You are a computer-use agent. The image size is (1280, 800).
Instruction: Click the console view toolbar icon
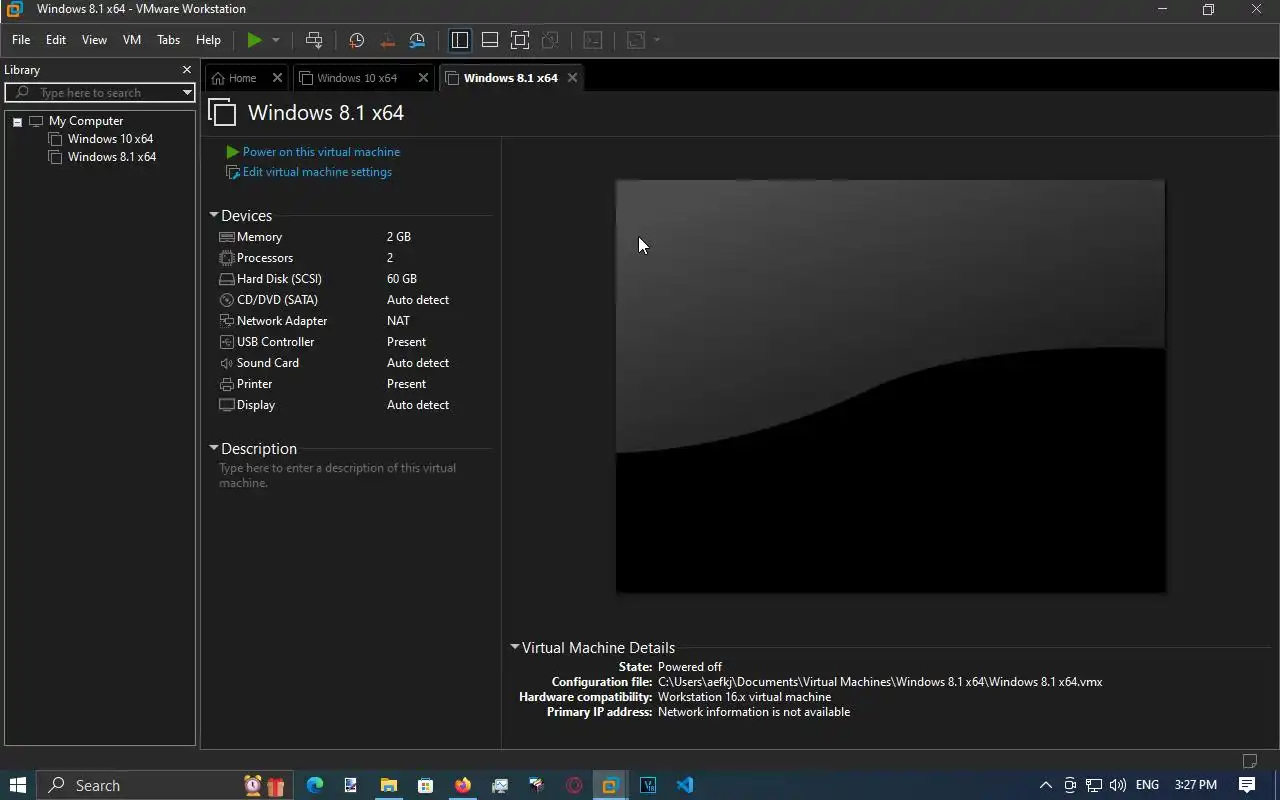click(x=593, y=40)
